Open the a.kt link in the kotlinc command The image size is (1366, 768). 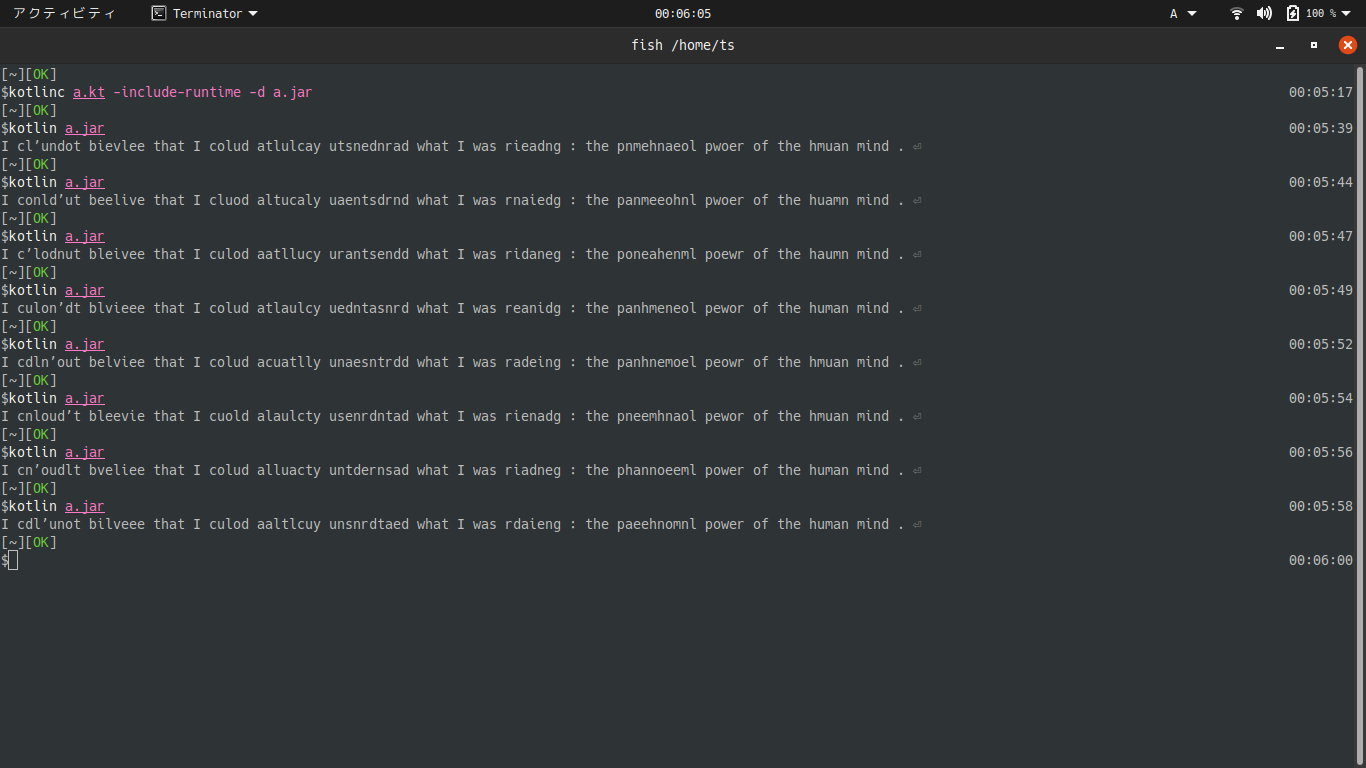click(88, 92)
